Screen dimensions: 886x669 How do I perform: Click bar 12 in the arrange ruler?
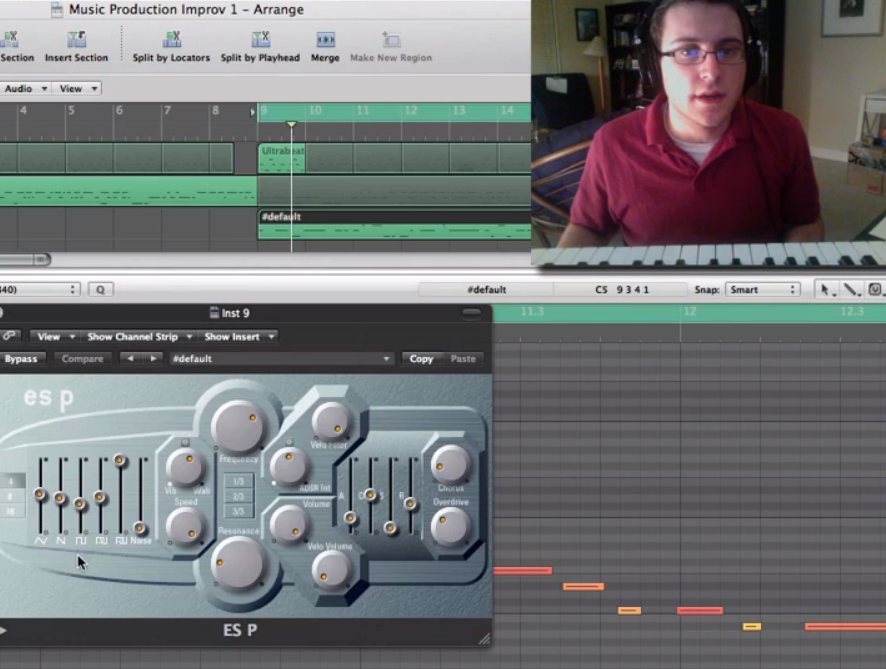pyautogui.click(x=411, y=110)
